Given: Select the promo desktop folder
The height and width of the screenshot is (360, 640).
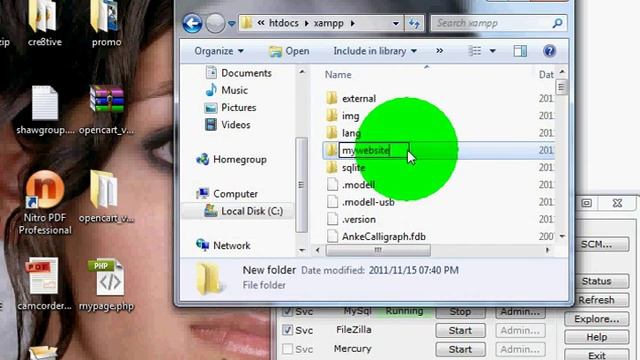Looking at the screenshot, I should [106, 24].
